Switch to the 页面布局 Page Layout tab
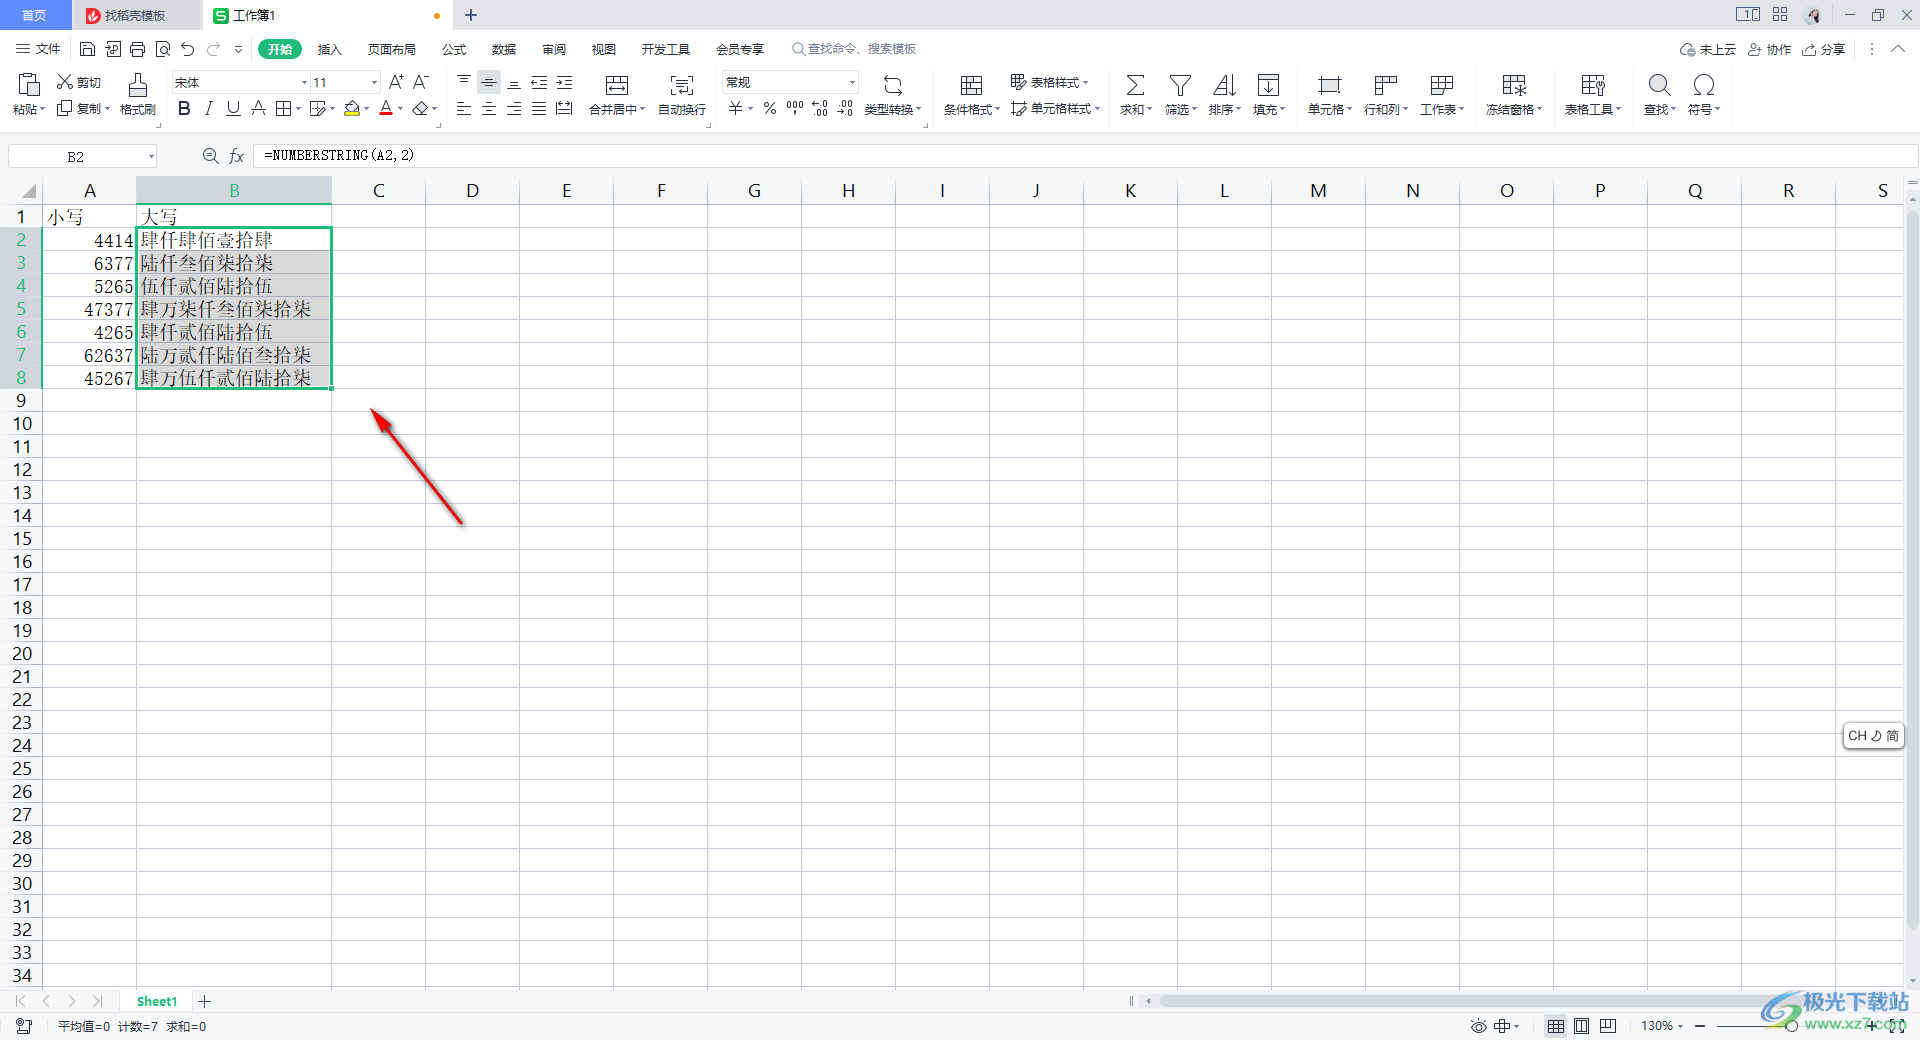The width and height of the screenshot is (1920, 1040). (x=391, y=49)
